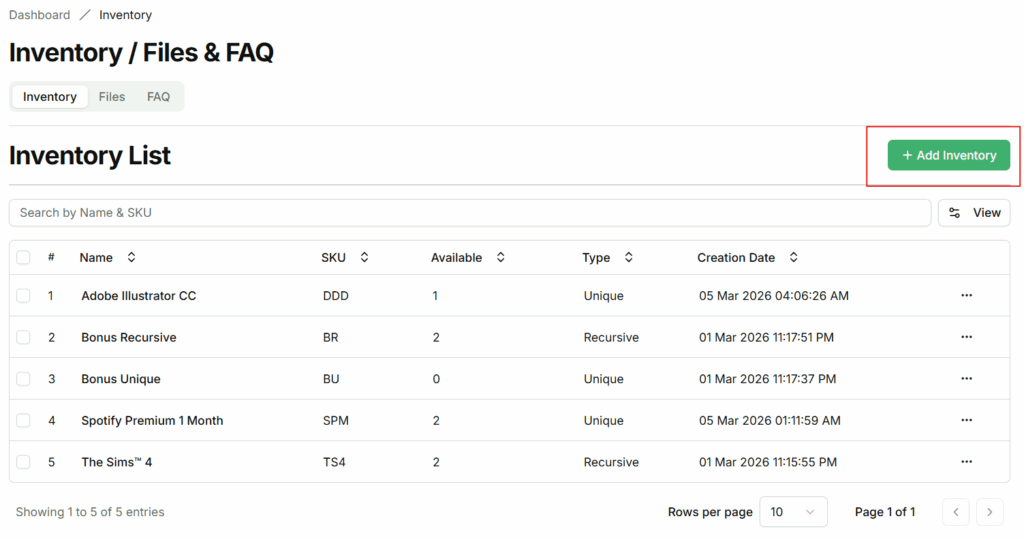Go to Dashboard breadcrumb link
This screenshot has height=540, width=1024.
(40, 15)
